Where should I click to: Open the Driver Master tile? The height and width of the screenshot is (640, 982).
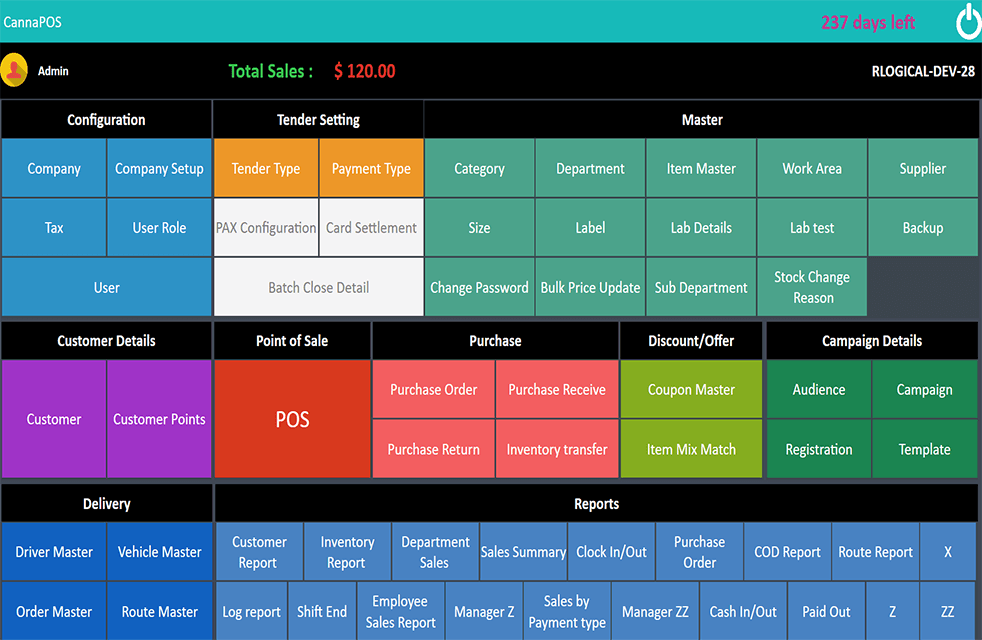(x=54, y=551)
